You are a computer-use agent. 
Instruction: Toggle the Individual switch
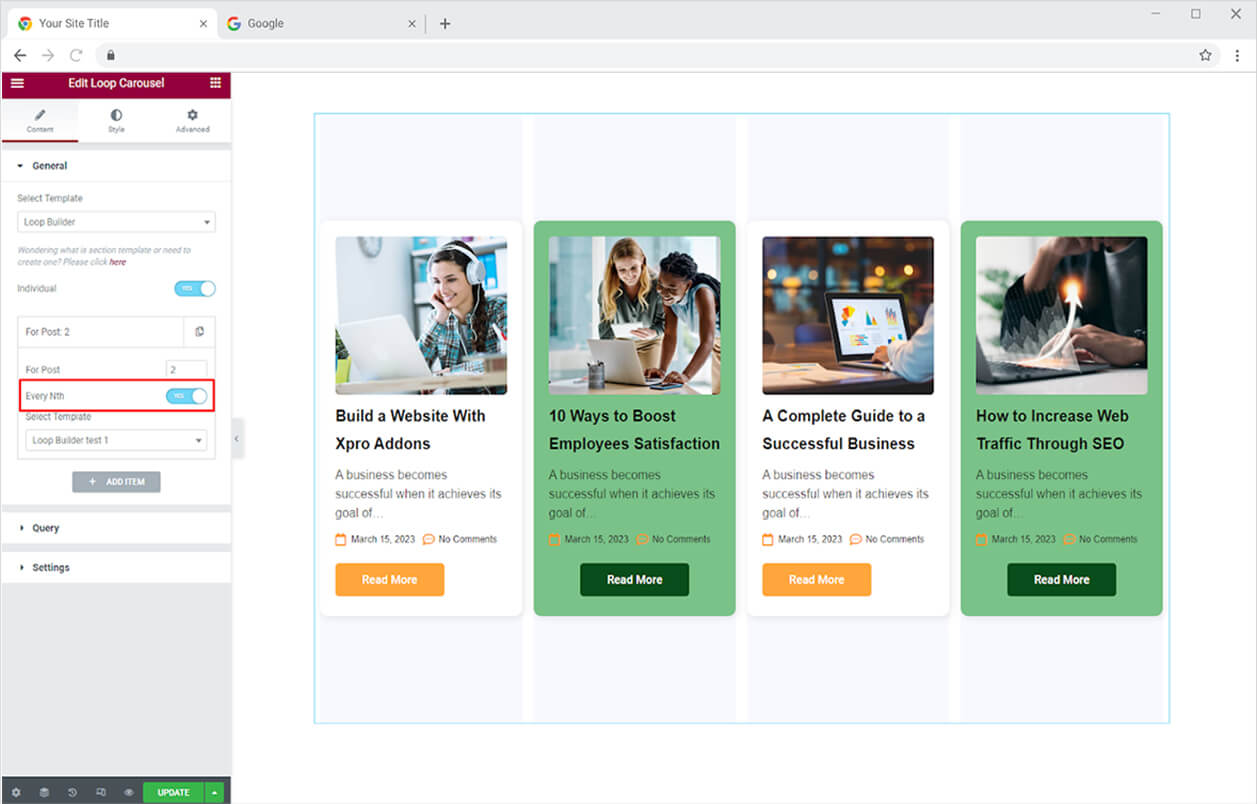point(194,289)
